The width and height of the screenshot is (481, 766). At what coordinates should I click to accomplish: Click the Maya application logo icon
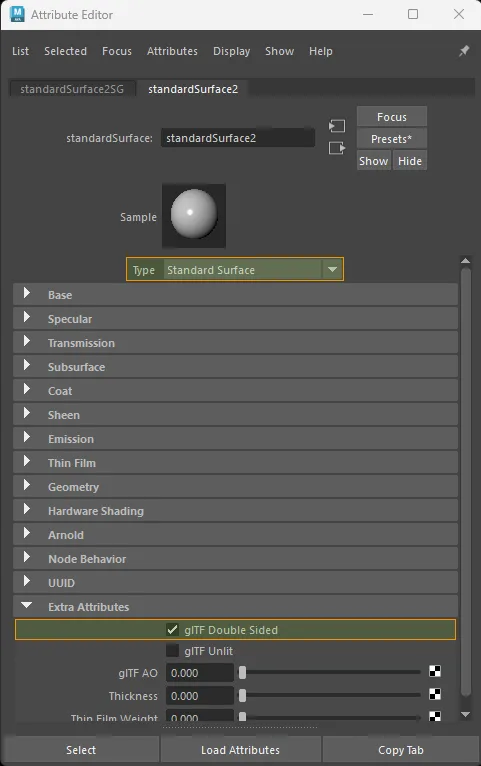click(x=17, y=14)
